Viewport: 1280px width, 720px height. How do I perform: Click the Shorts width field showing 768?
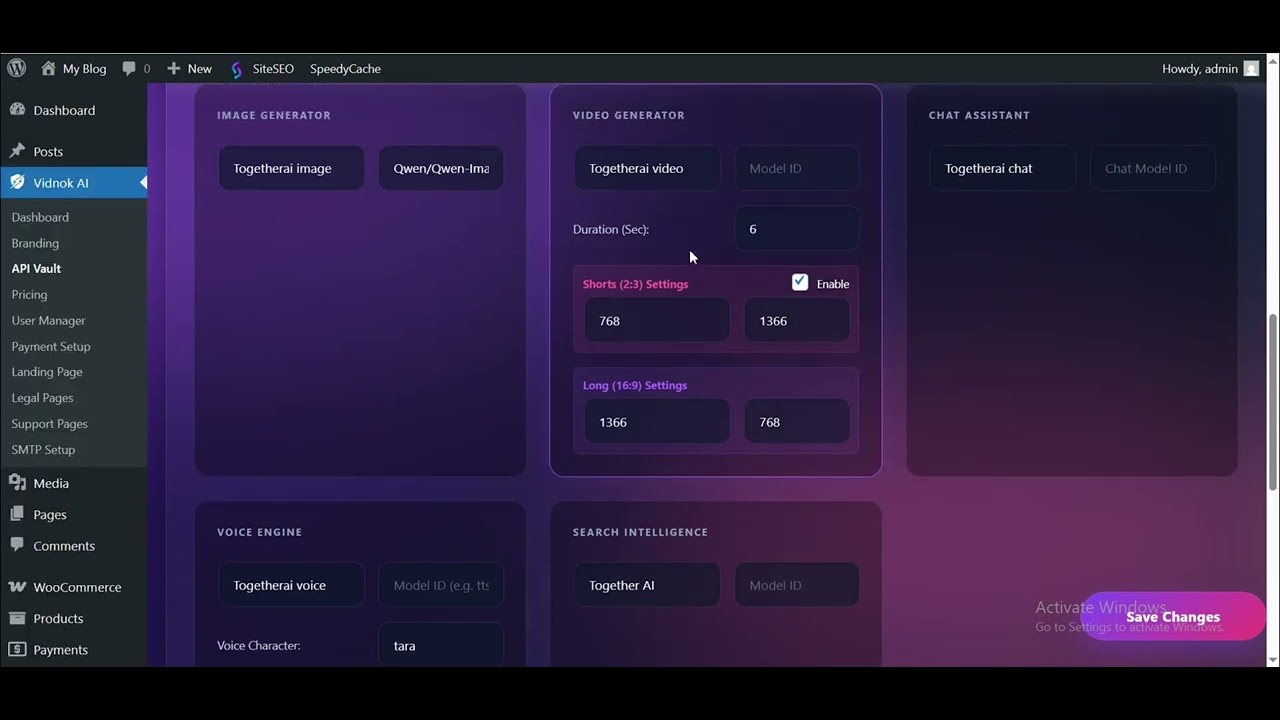point(657,321)
